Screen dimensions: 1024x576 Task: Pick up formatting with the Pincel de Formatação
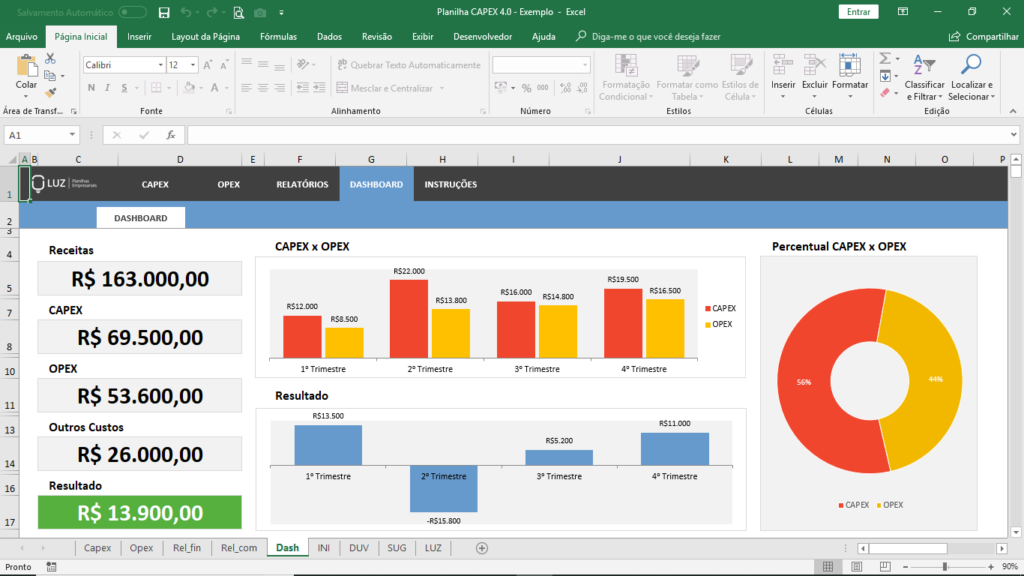pyautogui.click(x=49, y=91)
